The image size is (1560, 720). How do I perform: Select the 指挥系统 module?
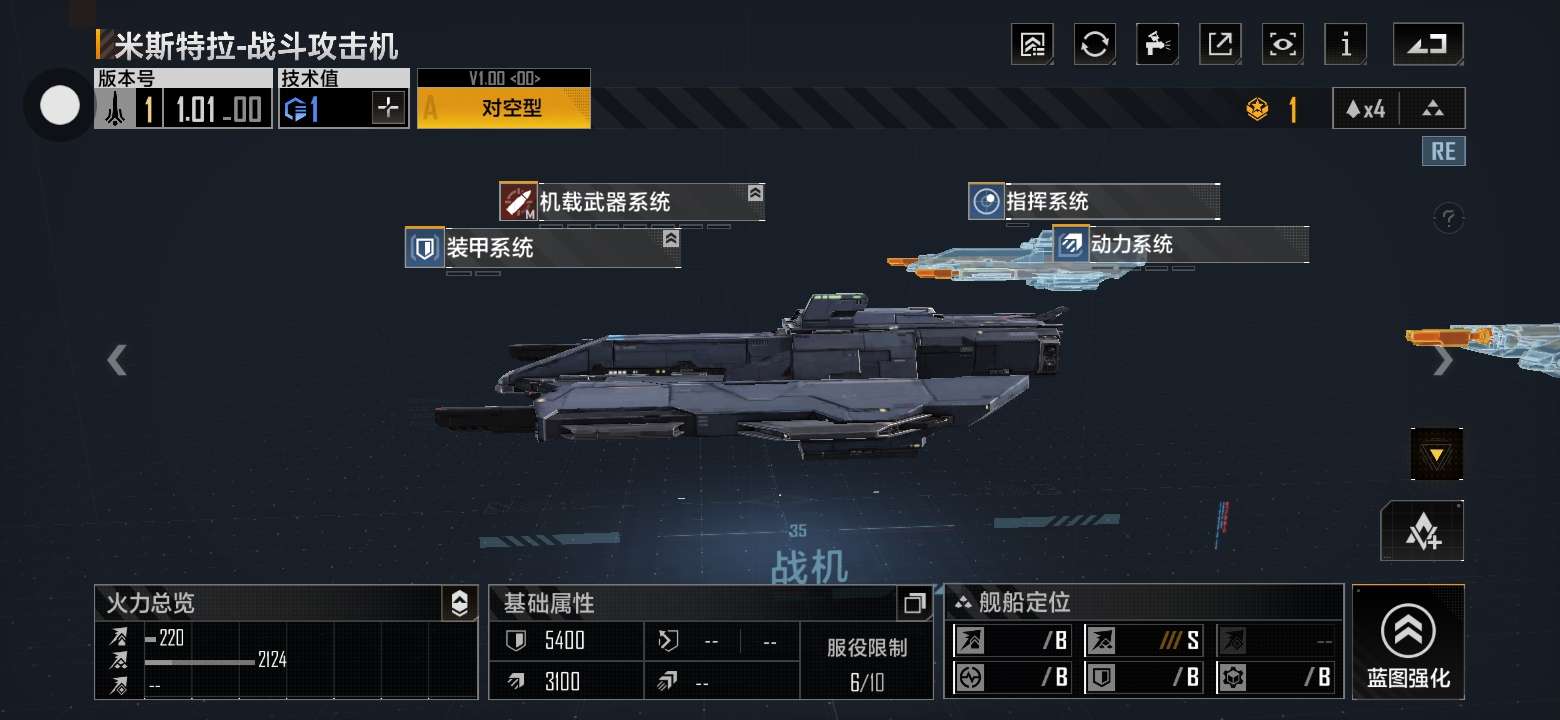pos(1094,202)
